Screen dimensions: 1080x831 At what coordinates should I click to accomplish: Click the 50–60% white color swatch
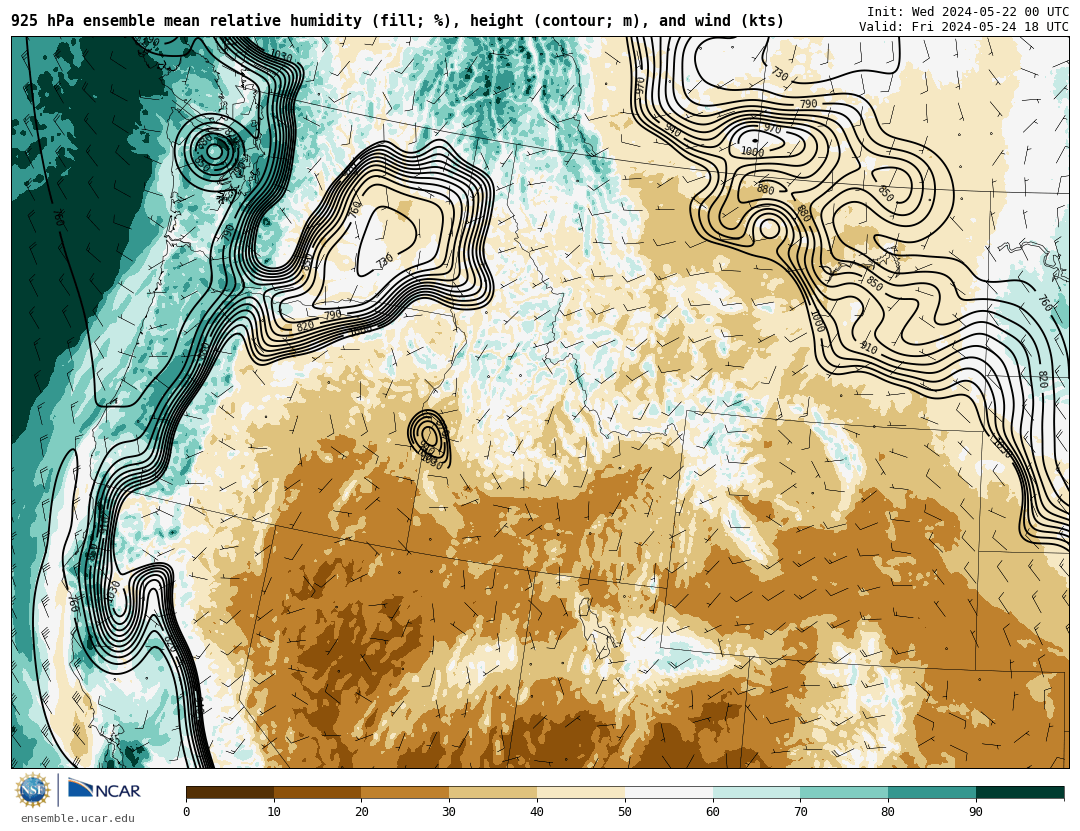669,792
